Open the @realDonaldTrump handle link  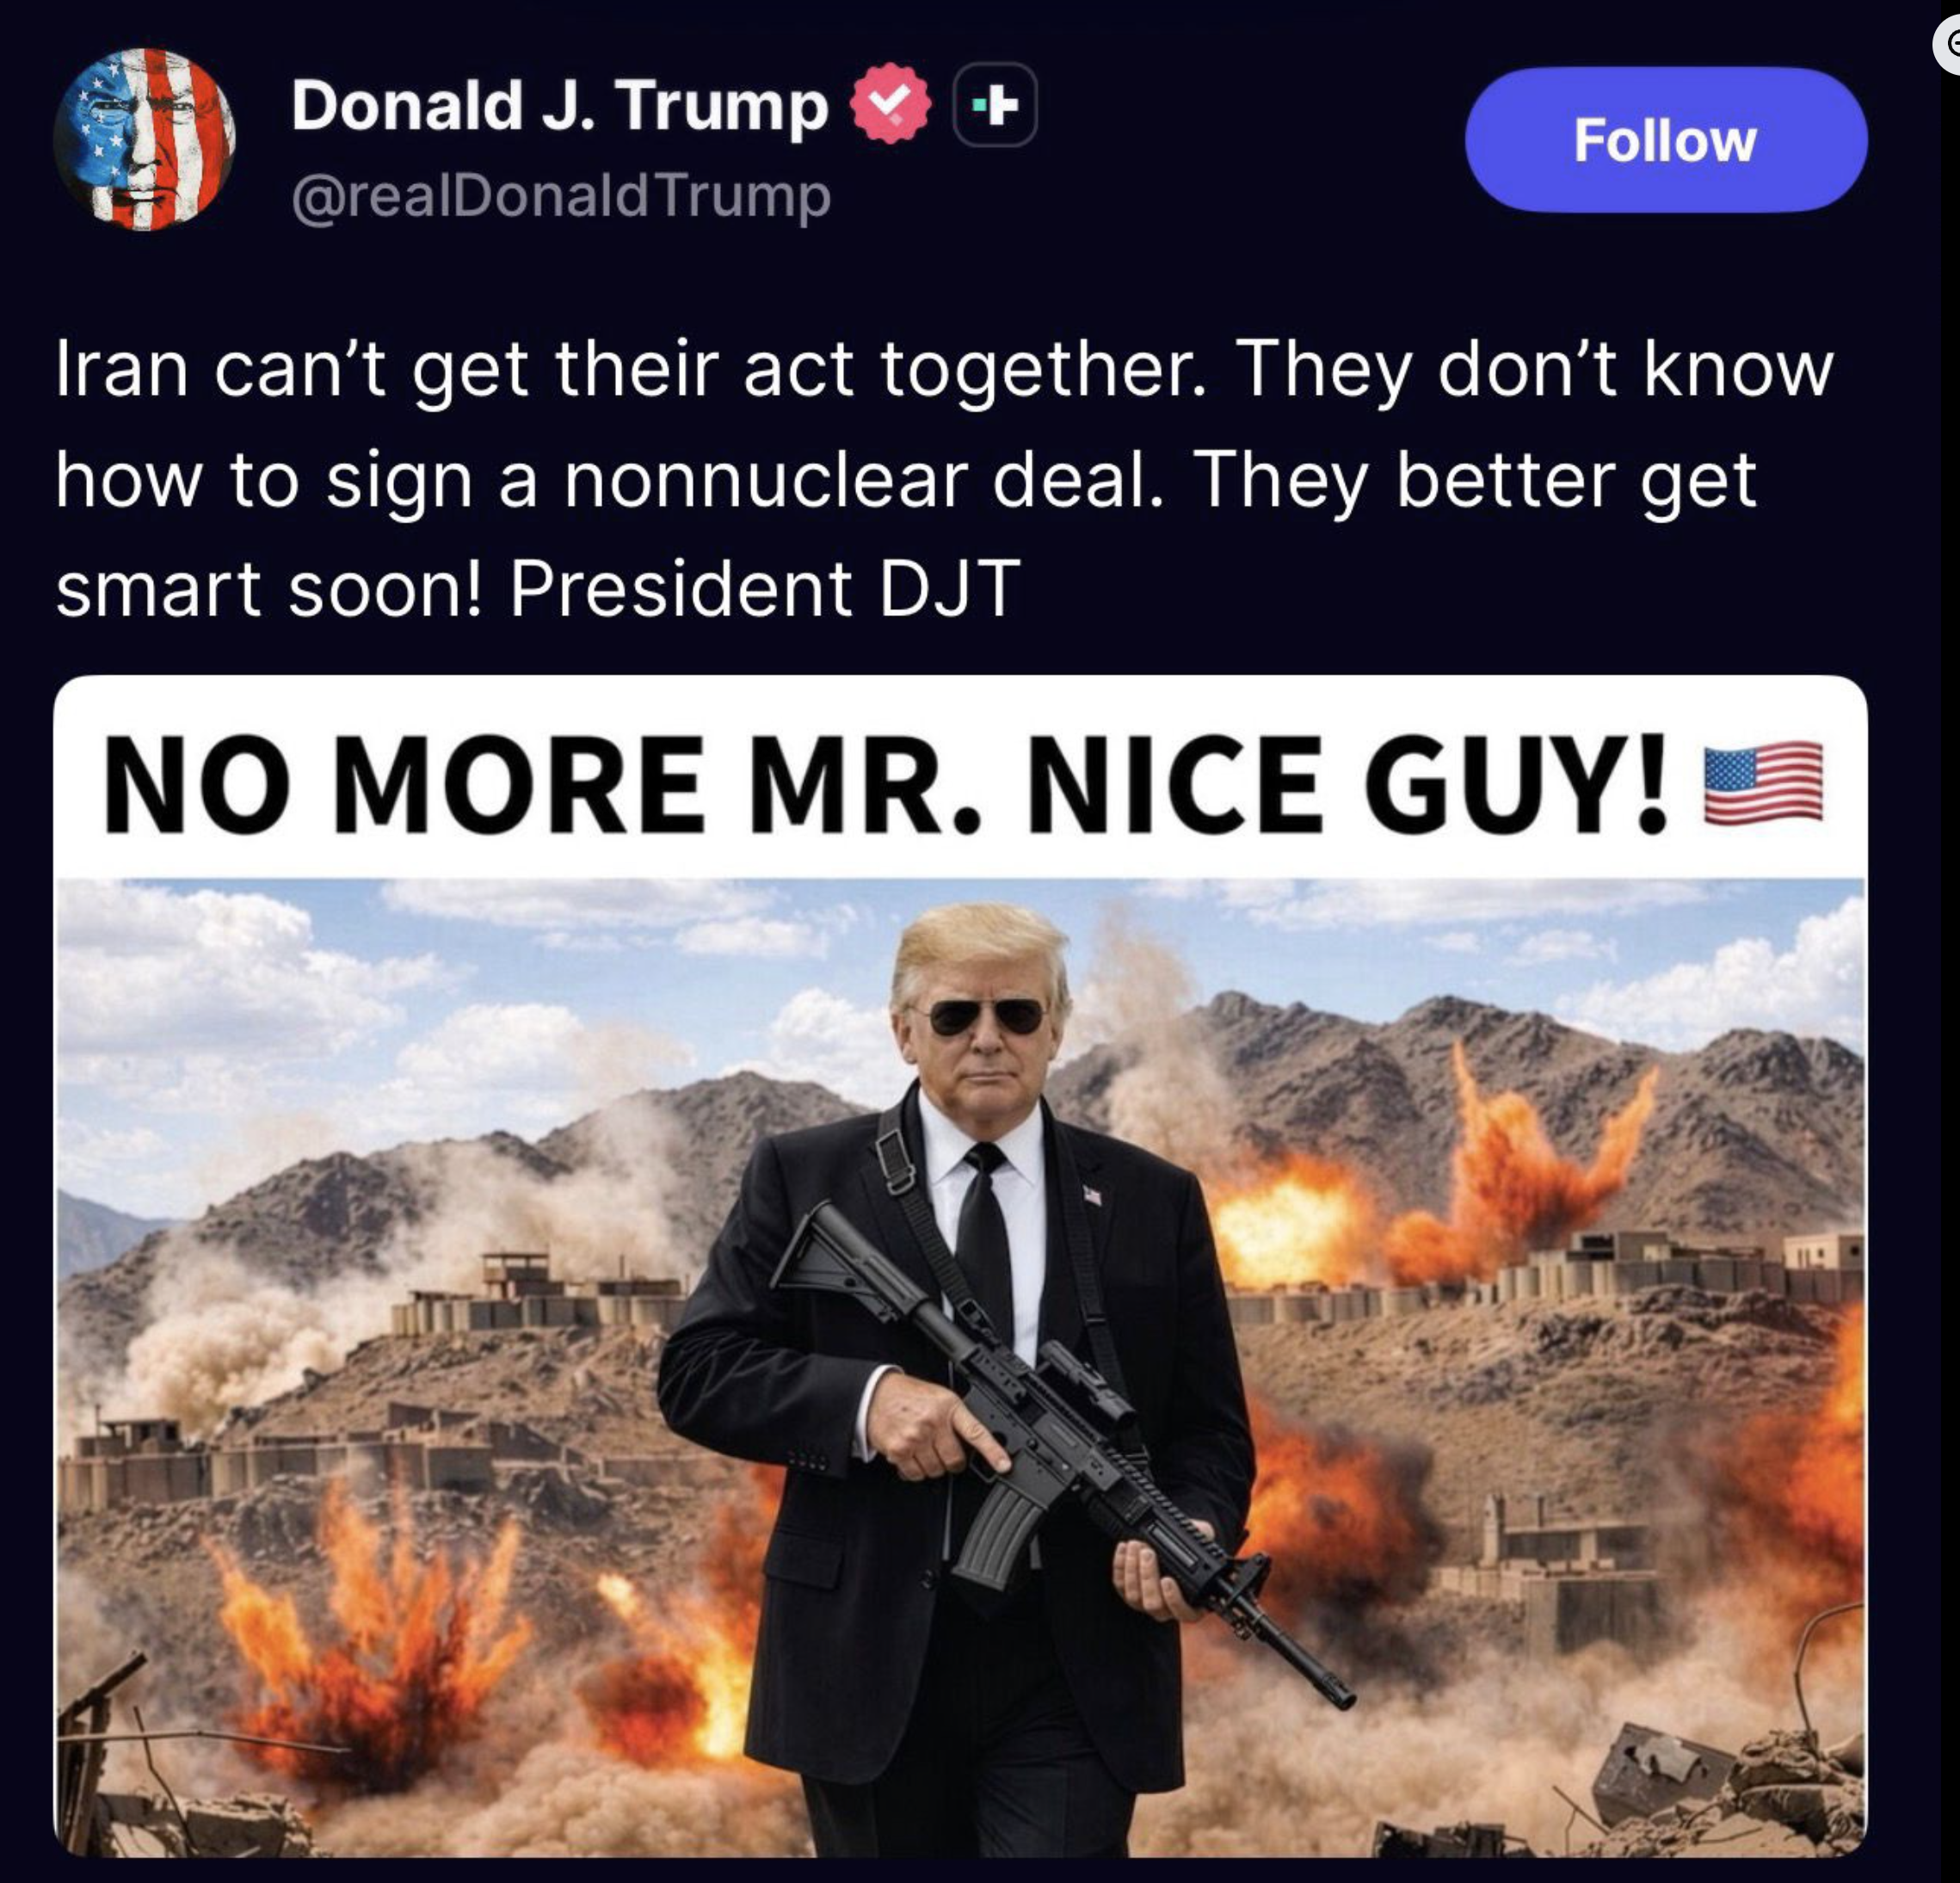point(561,195)
